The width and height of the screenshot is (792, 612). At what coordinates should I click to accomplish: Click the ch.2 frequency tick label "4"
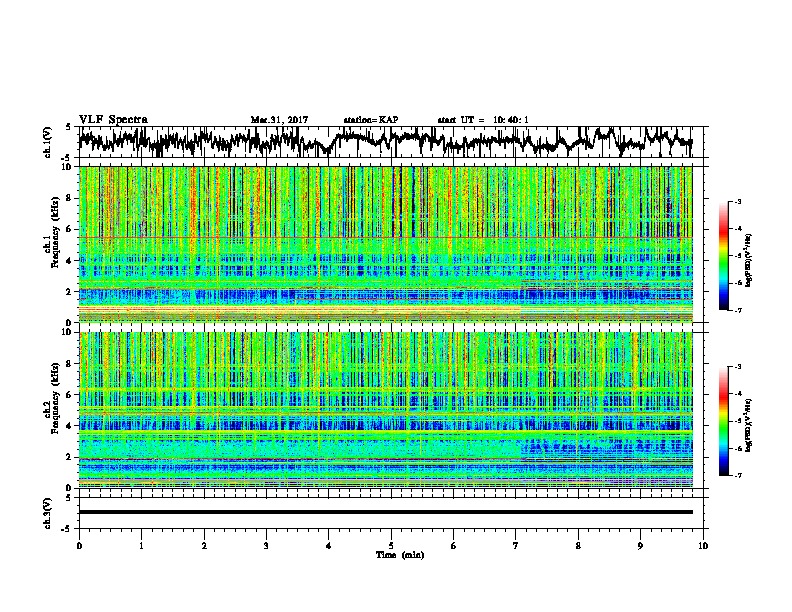(71, 426)
